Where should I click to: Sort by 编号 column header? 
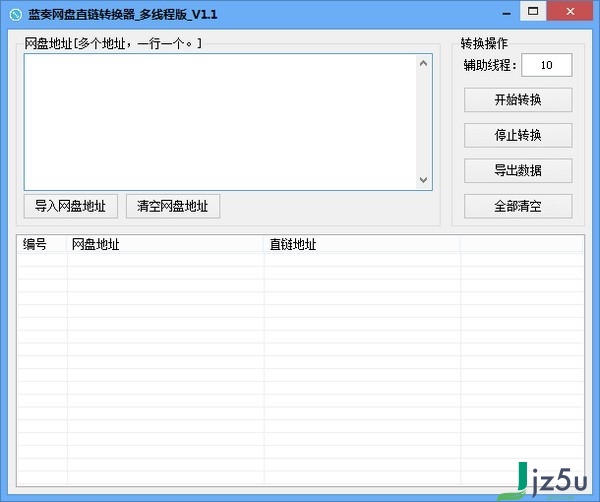42,244
